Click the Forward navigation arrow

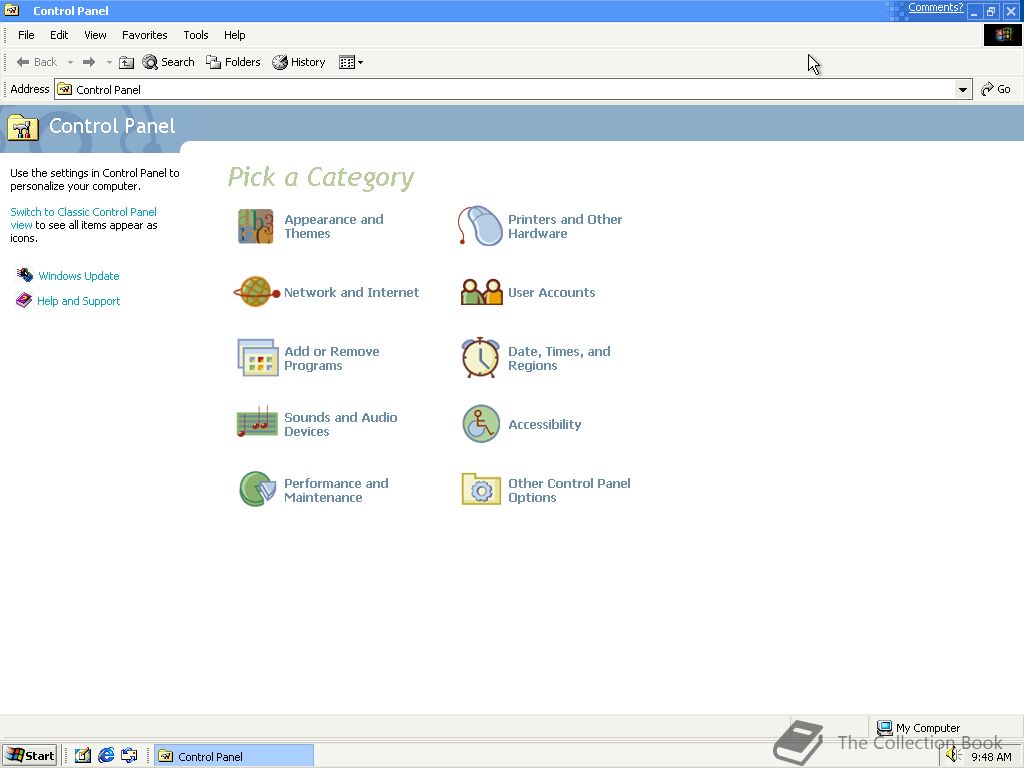point(89,62)
